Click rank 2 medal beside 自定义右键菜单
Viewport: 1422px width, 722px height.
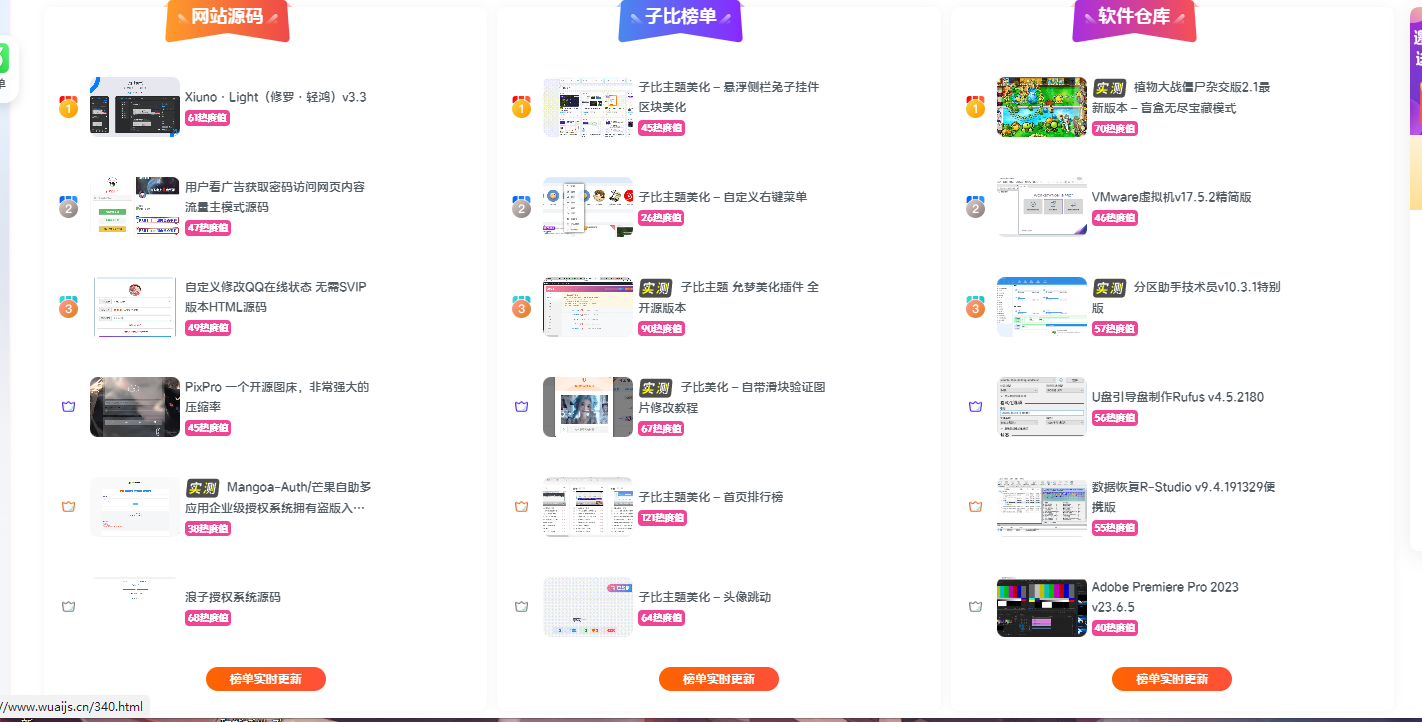(x=521, y=207)
